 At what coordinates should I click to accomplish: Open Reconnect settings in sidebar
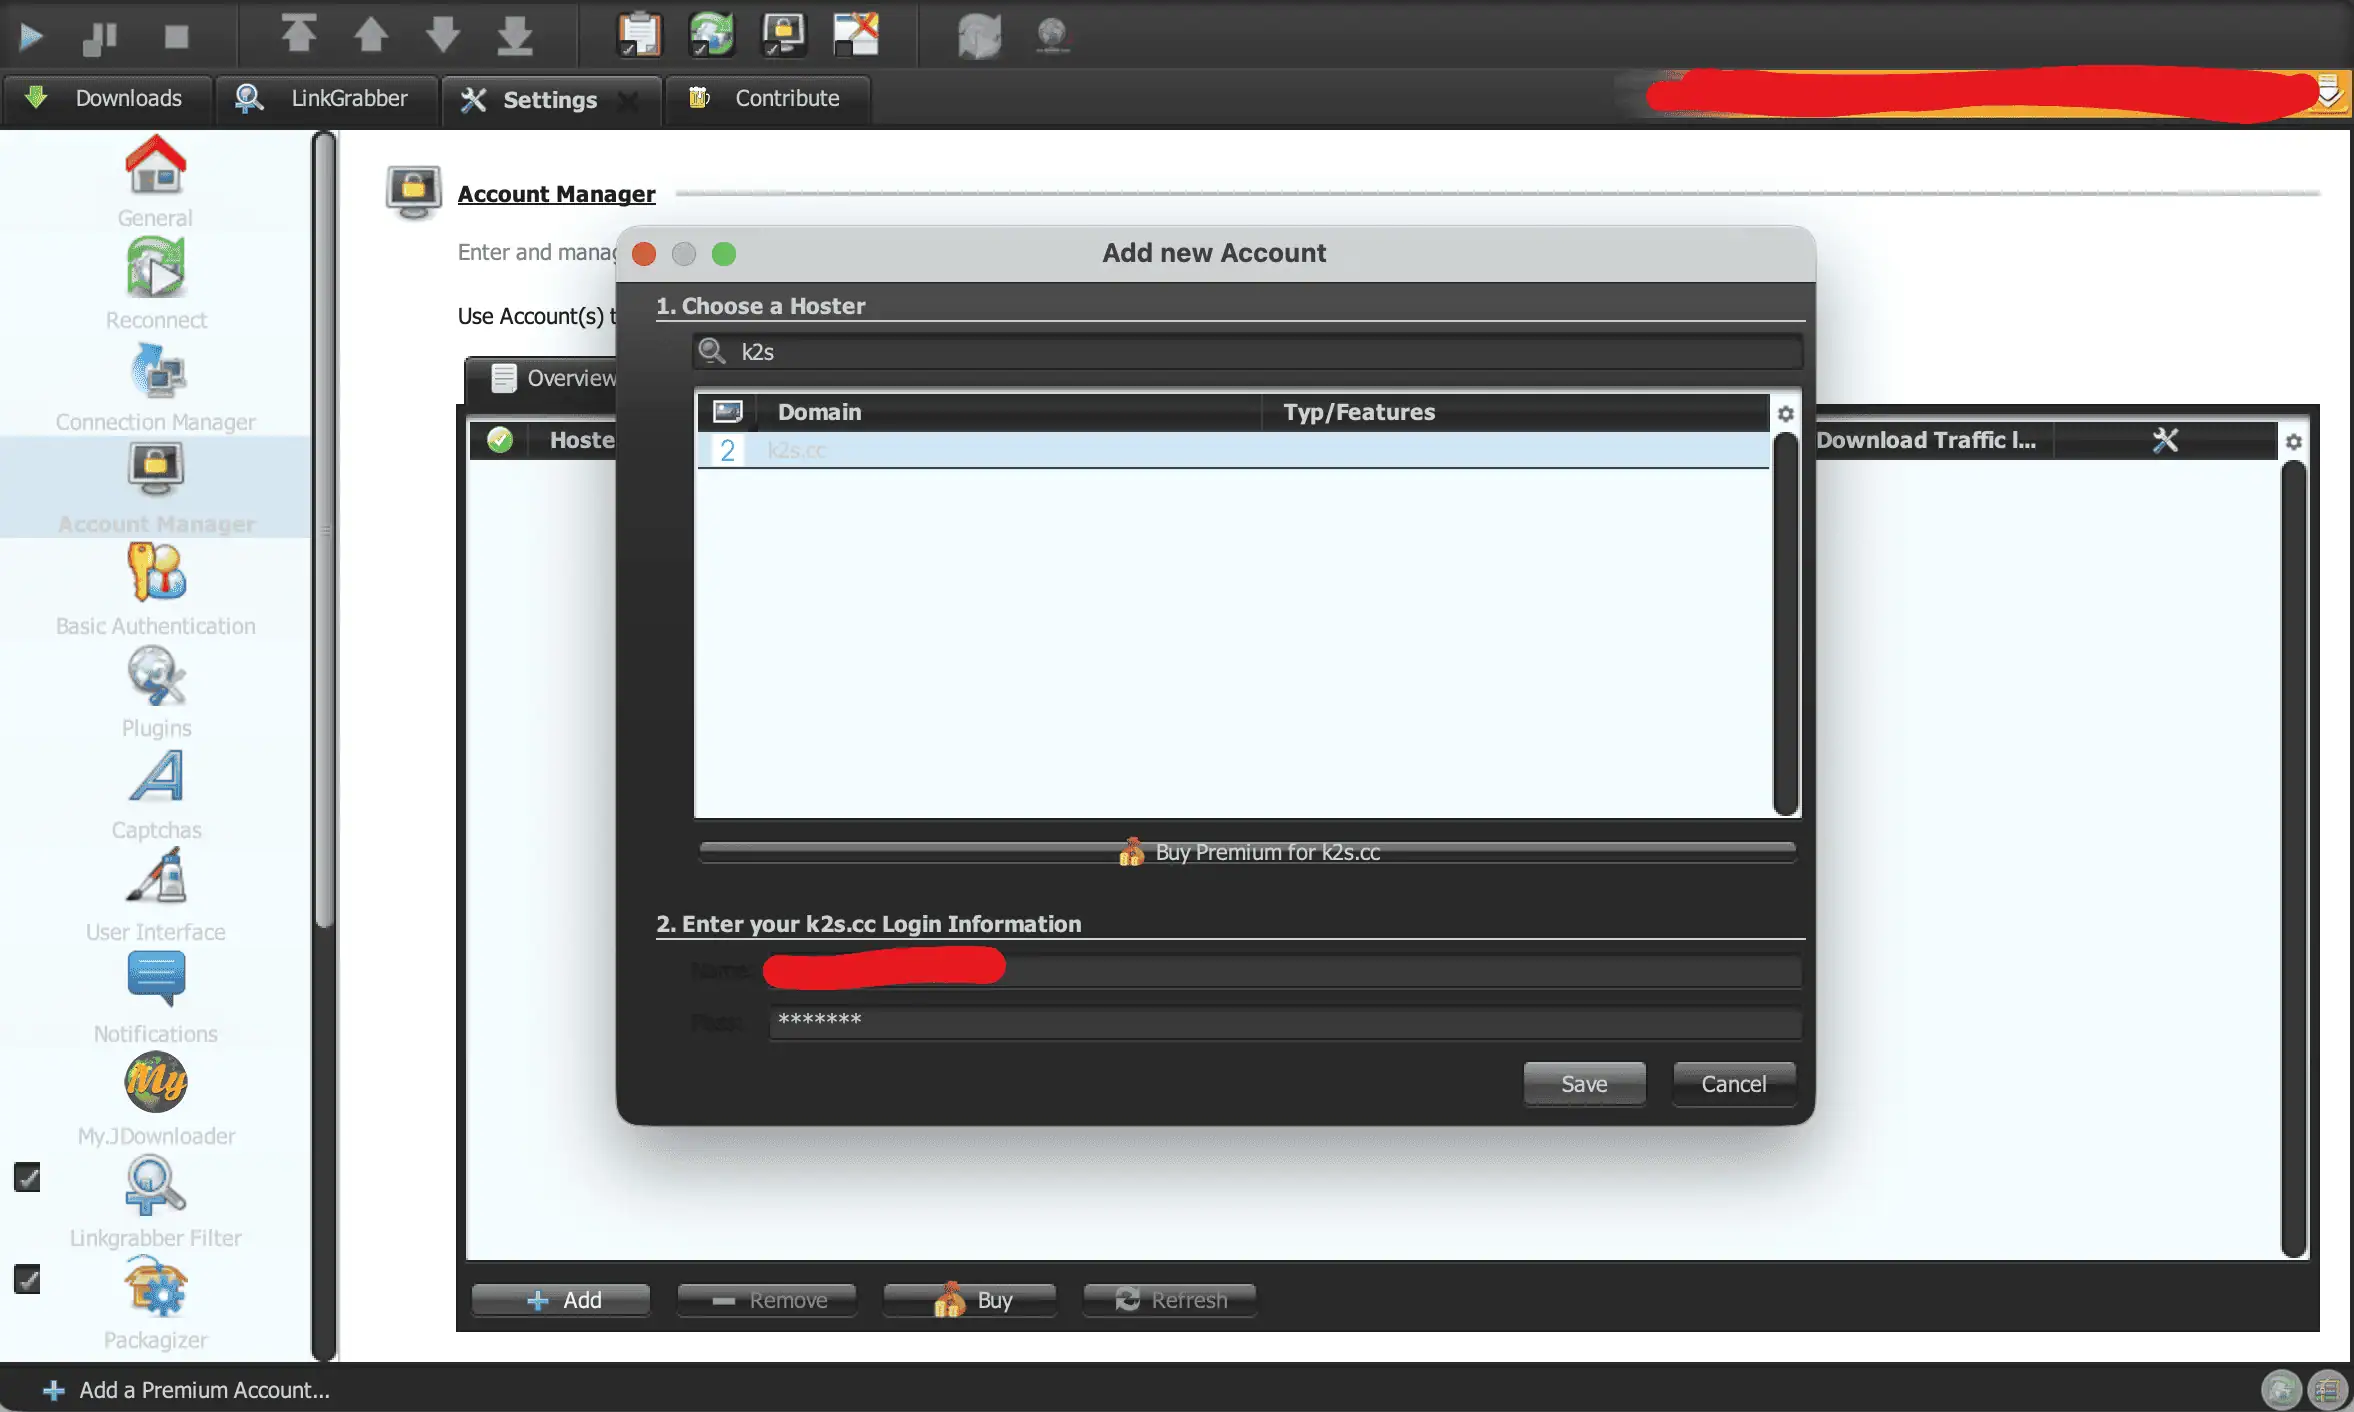point(155,284)
